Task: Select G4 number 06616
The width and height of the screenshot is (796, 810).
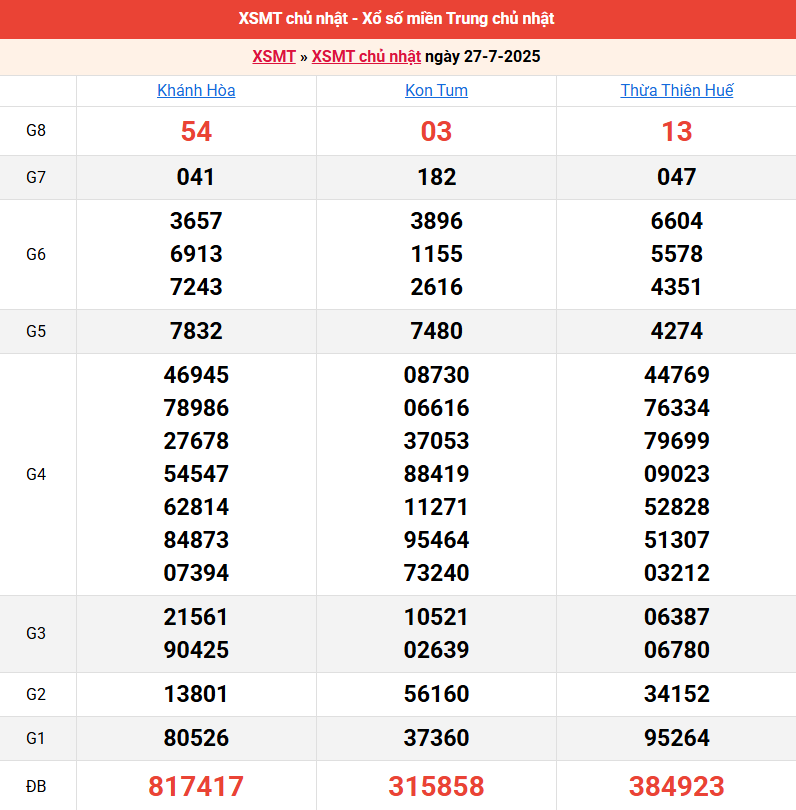Action: [x=436, y=408]
